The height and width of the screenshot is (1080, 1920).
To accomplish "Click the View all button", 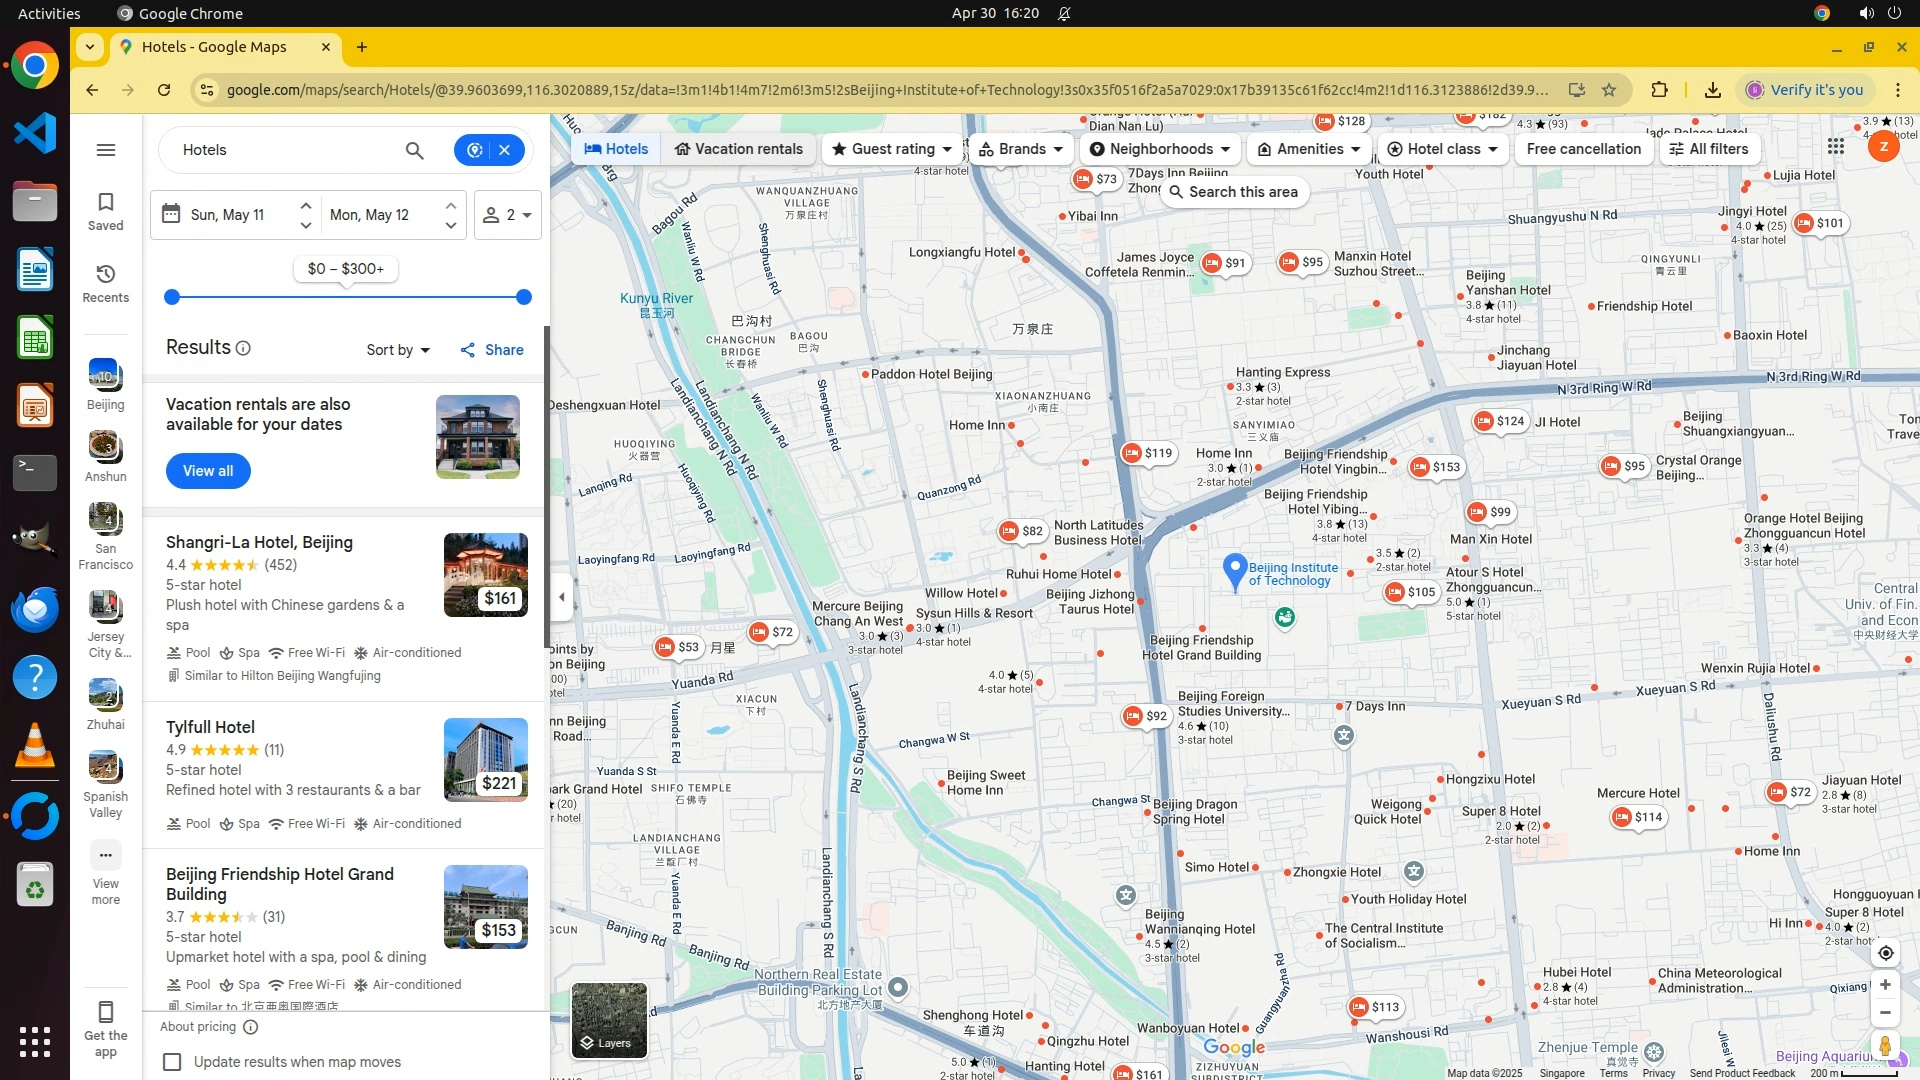I will (208, 471).
